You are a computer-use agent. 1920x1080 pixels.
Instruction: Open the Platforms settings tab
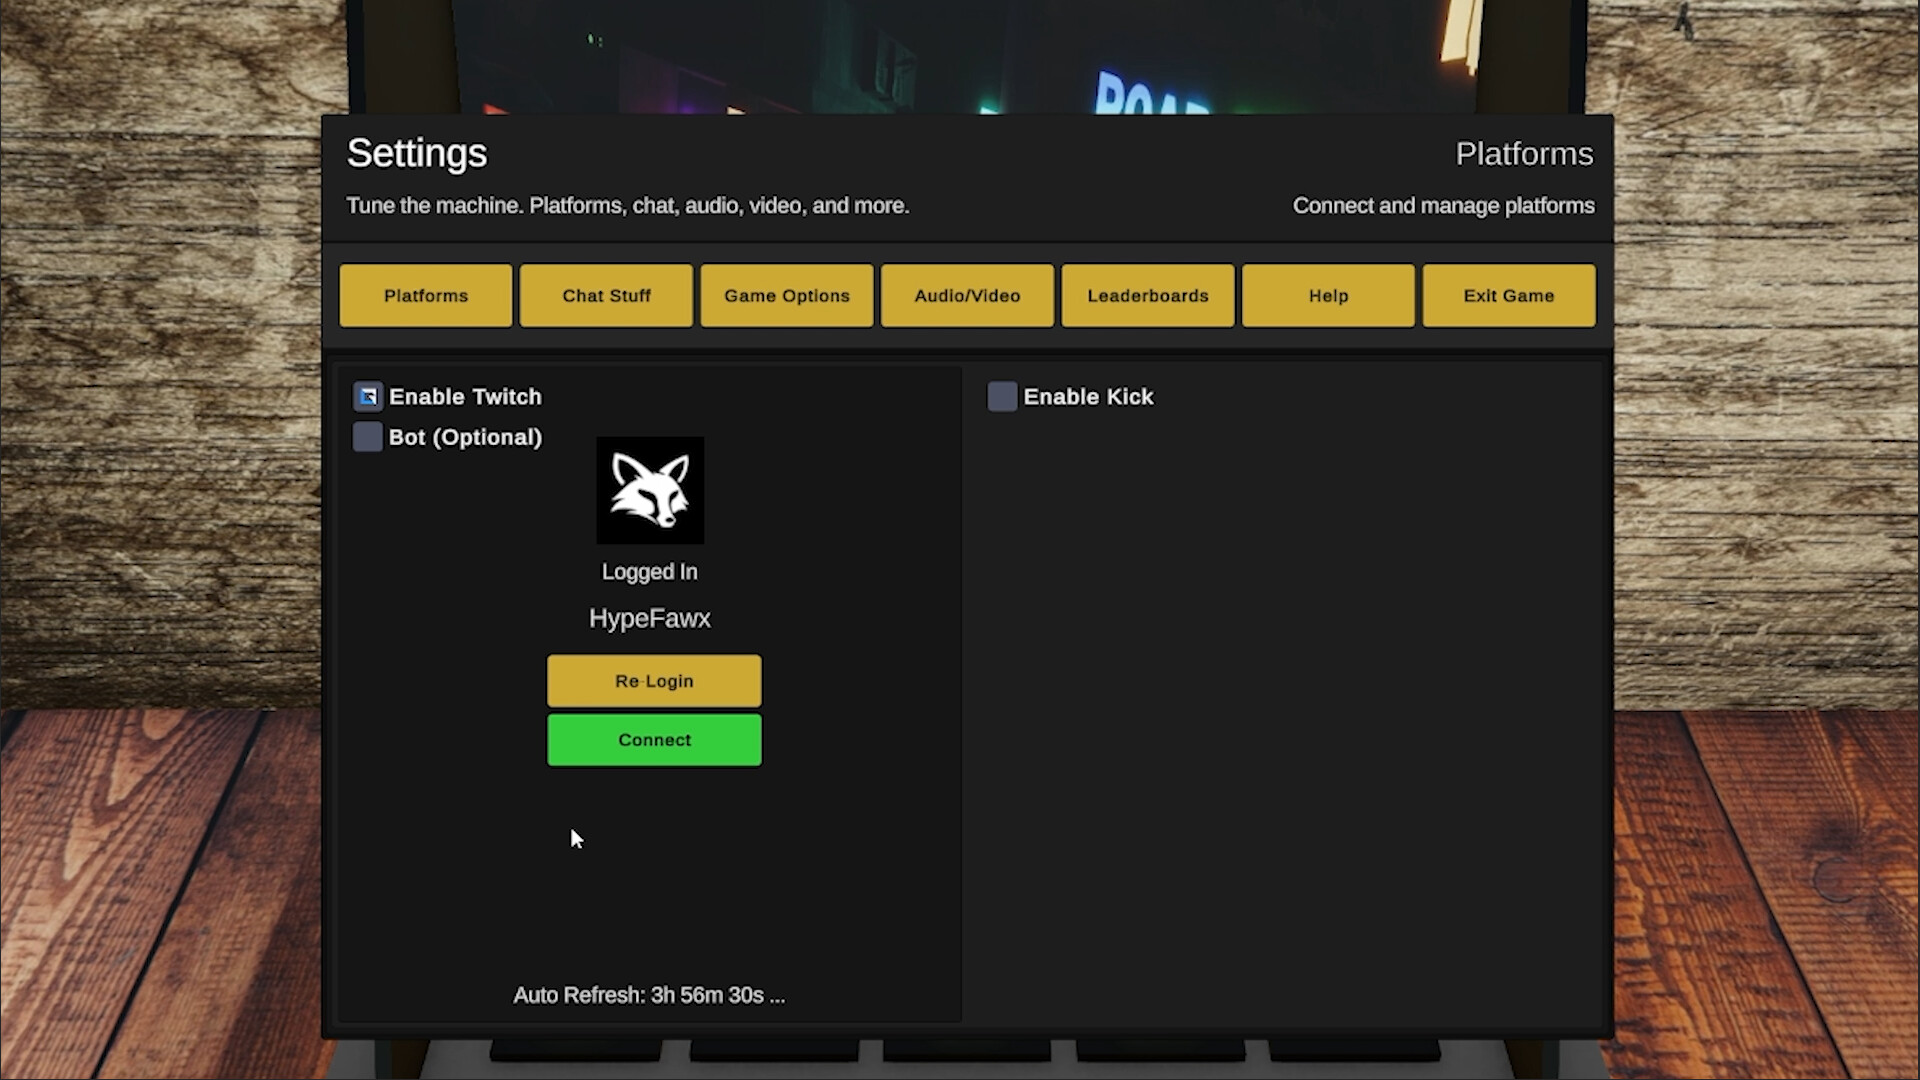click(x=425, y=295)
